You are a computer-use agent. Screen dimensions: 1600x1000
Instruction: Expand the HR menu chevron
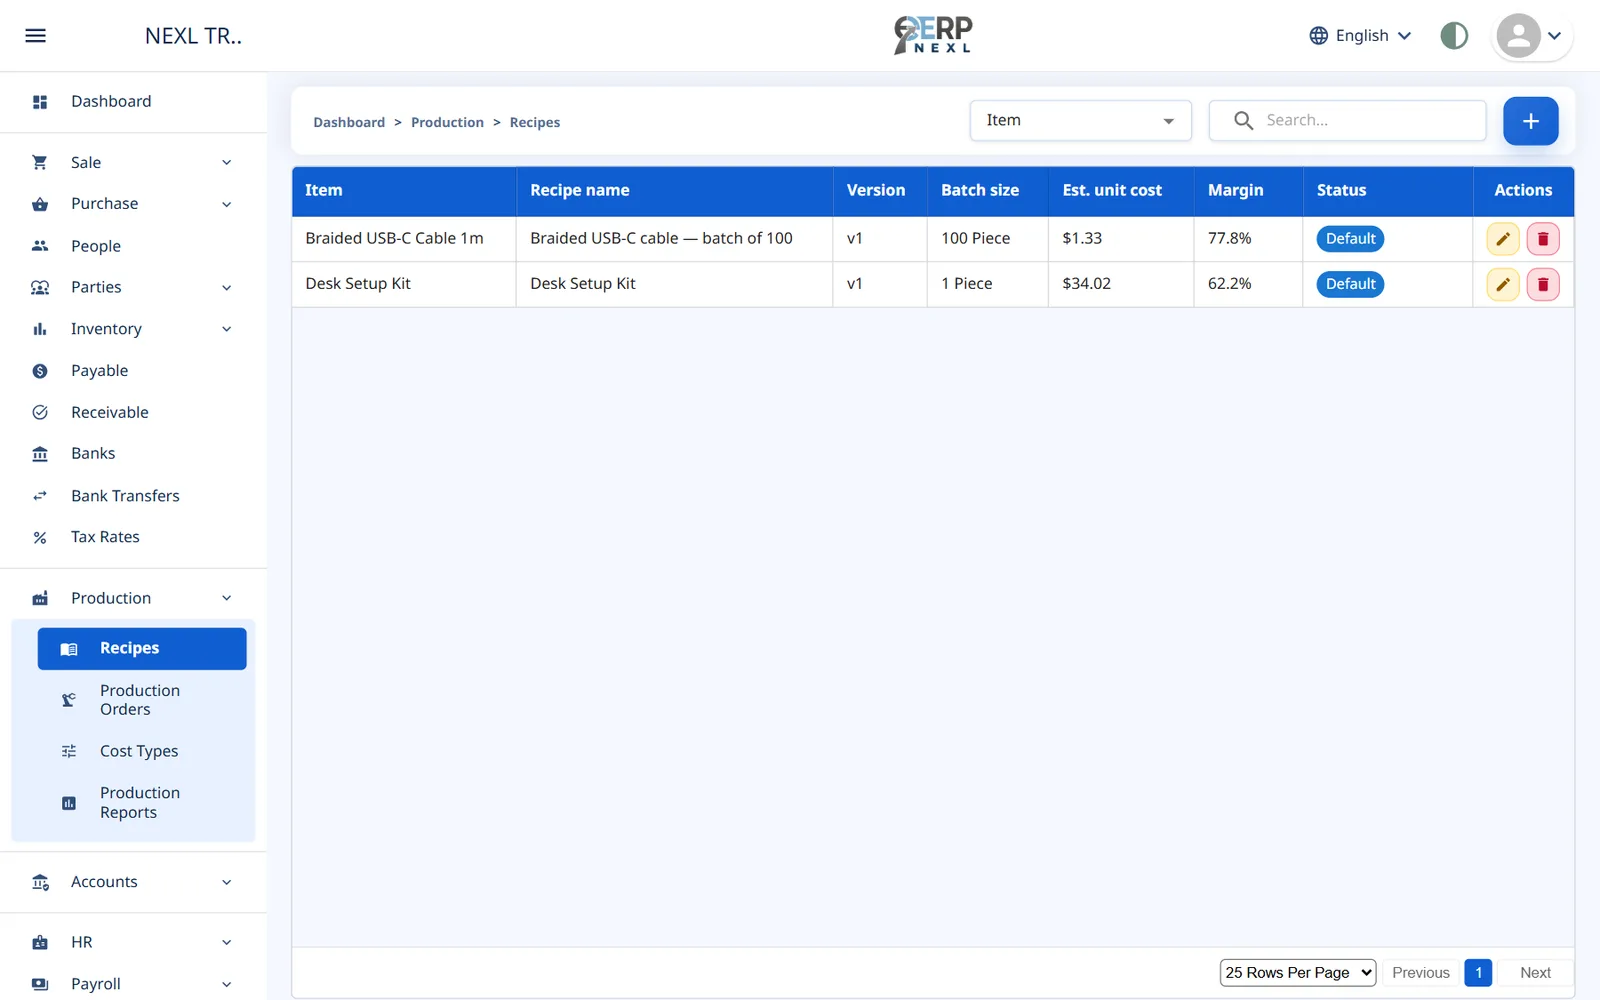click(227, 942)
